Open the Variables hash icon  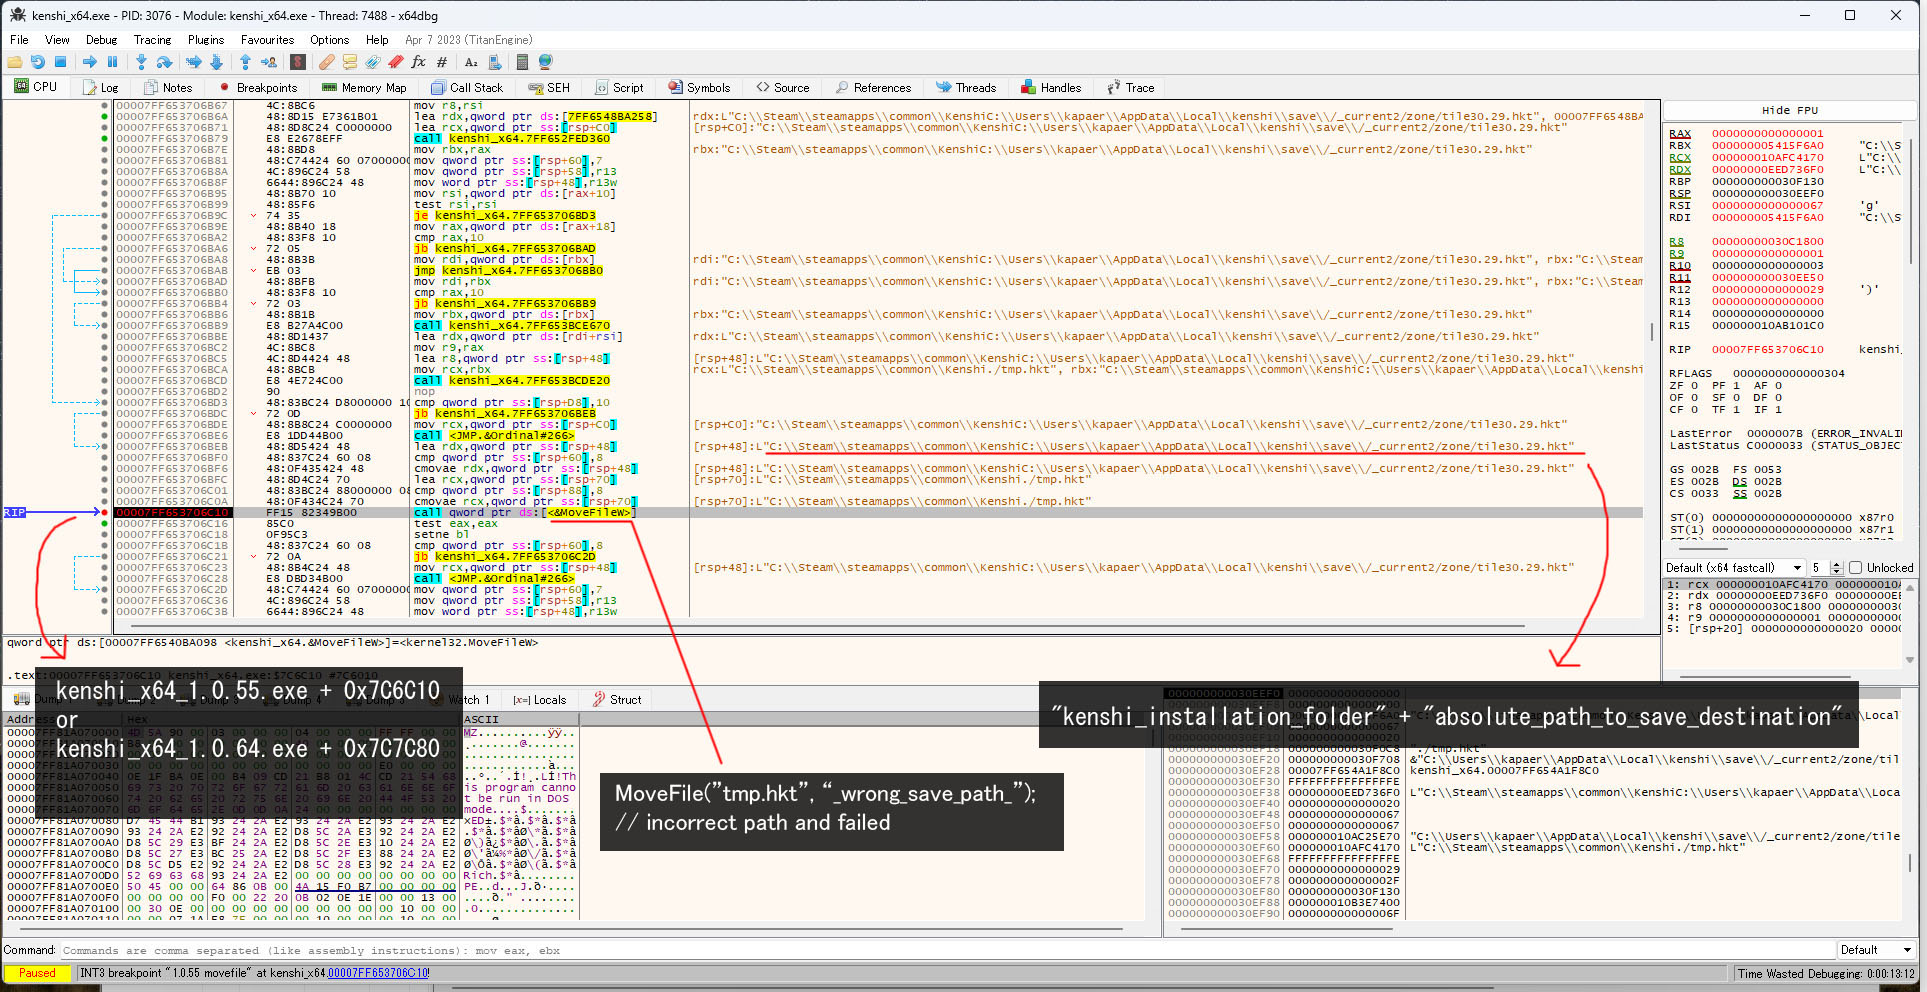click(x=442, y=62)
